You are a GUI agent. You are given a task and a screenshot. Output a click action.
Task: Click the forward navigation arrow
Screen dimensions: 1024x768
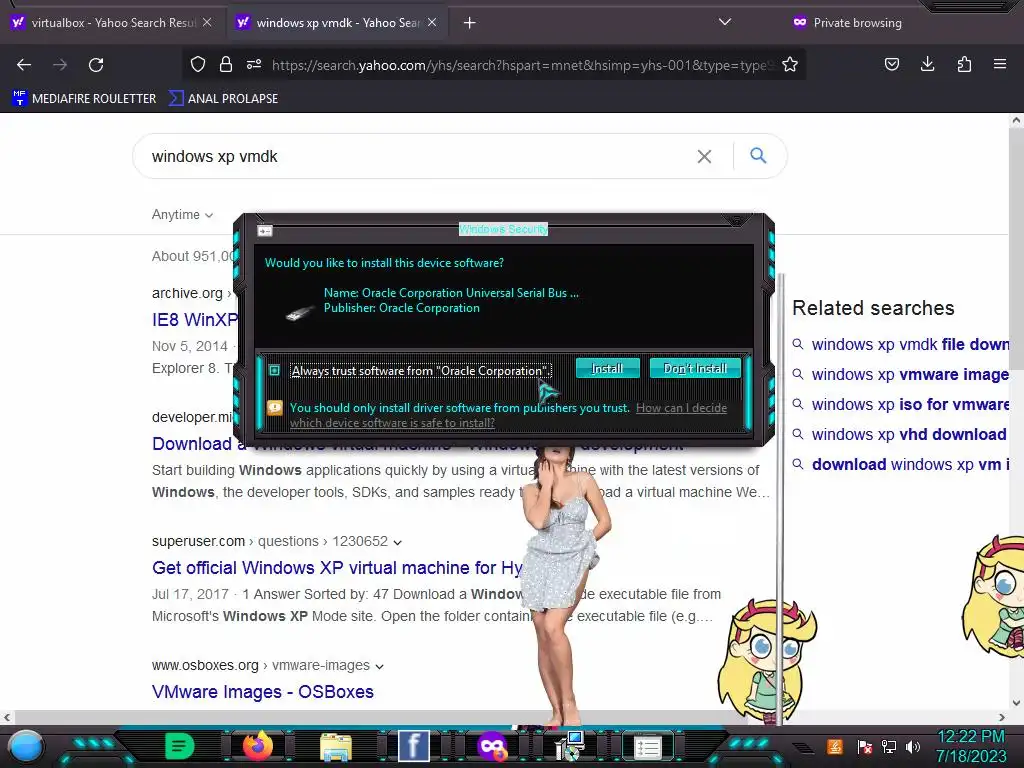(x=60, y=65)
